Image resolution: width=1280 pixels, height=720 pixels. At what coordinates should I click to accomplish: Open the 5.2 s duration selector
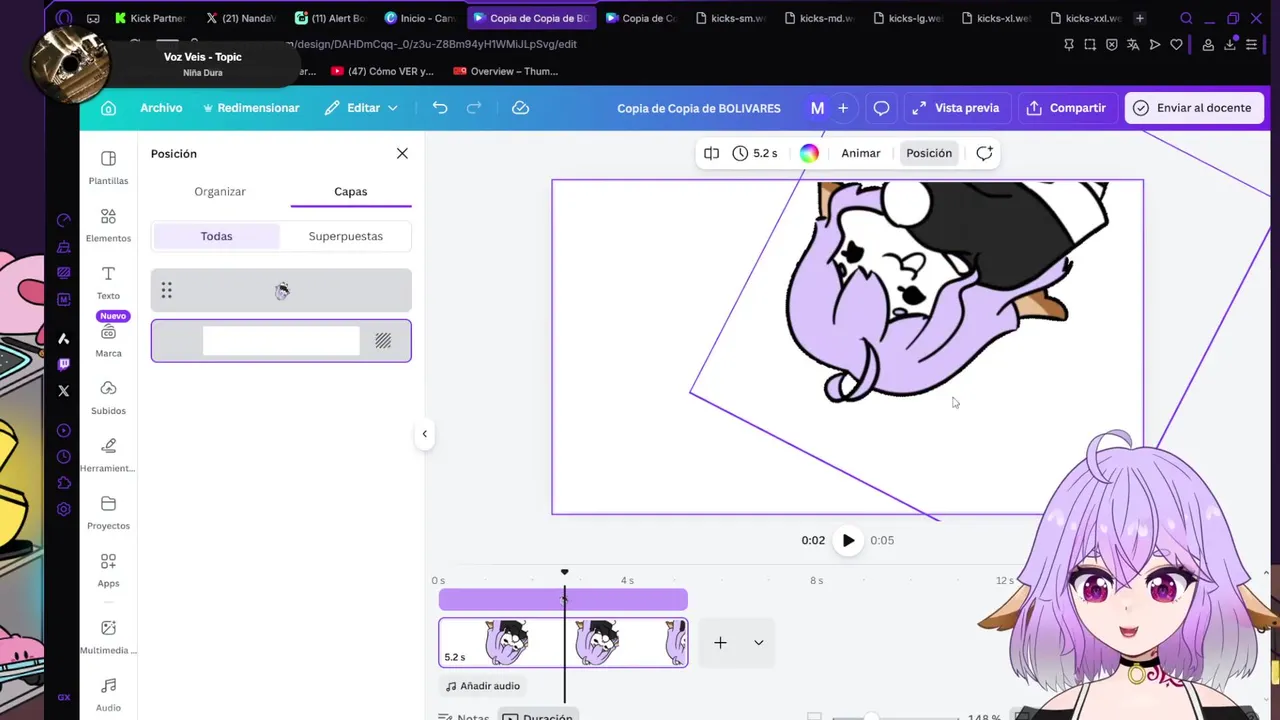click(x=755, y=153)
